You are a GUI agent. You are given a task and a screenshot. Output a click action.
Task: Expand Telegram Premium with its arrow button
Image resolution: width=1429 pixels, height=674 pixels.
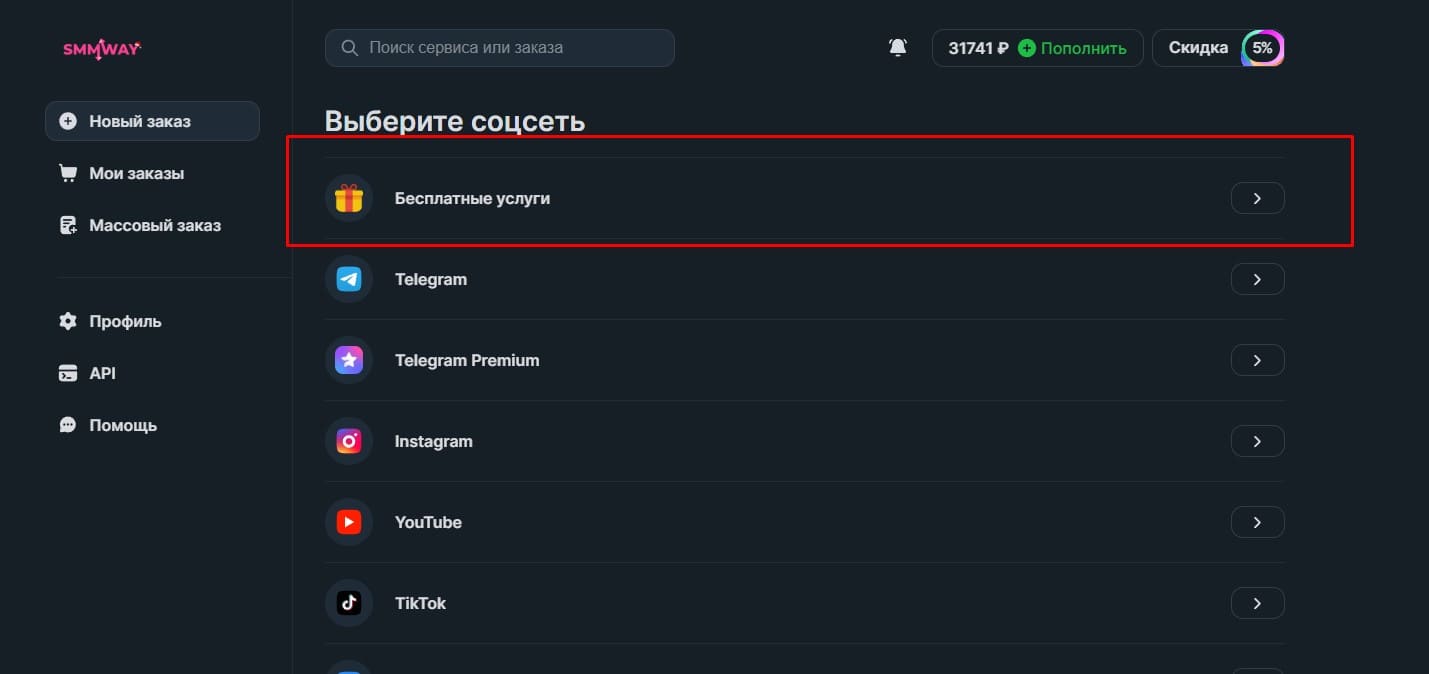[x=1257, y=360]
